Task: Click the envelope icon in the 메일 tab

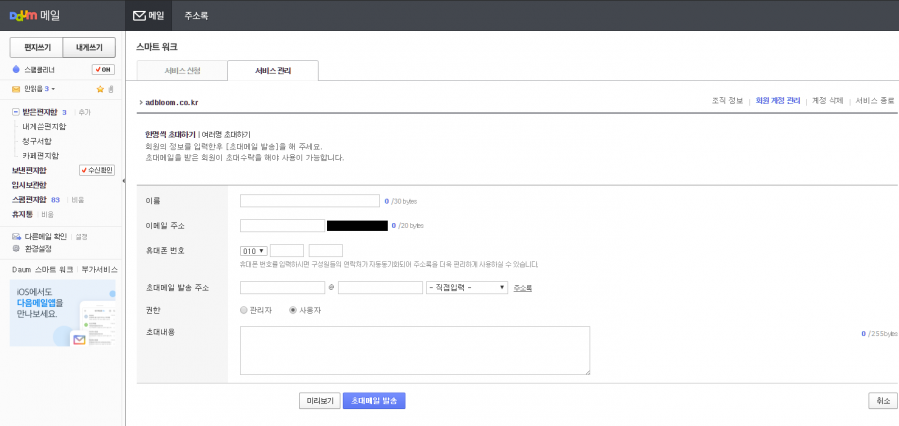Action: (x=139, y=15)
